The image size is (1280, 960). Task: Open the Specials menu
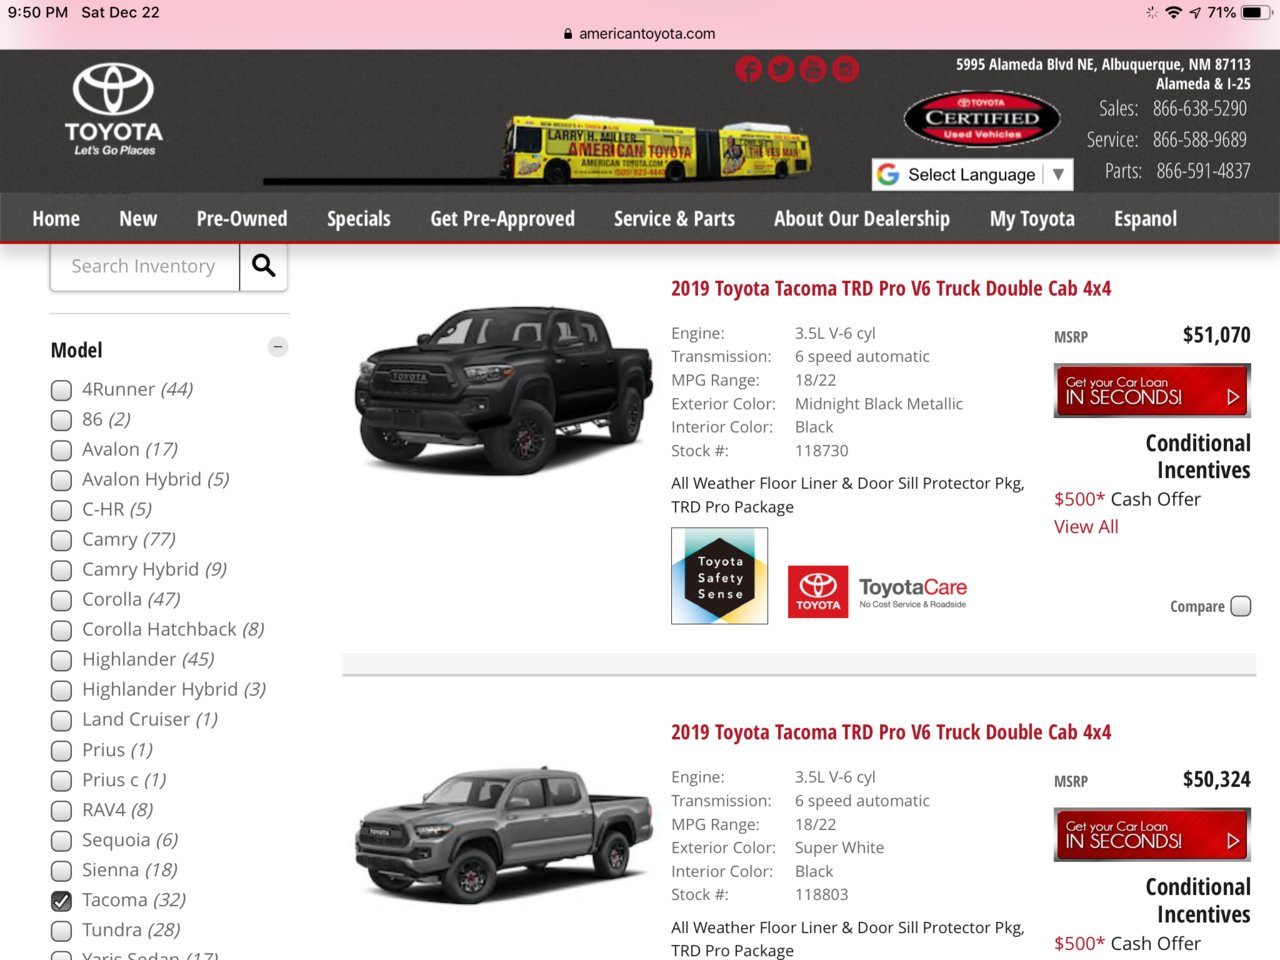[359, 218]
